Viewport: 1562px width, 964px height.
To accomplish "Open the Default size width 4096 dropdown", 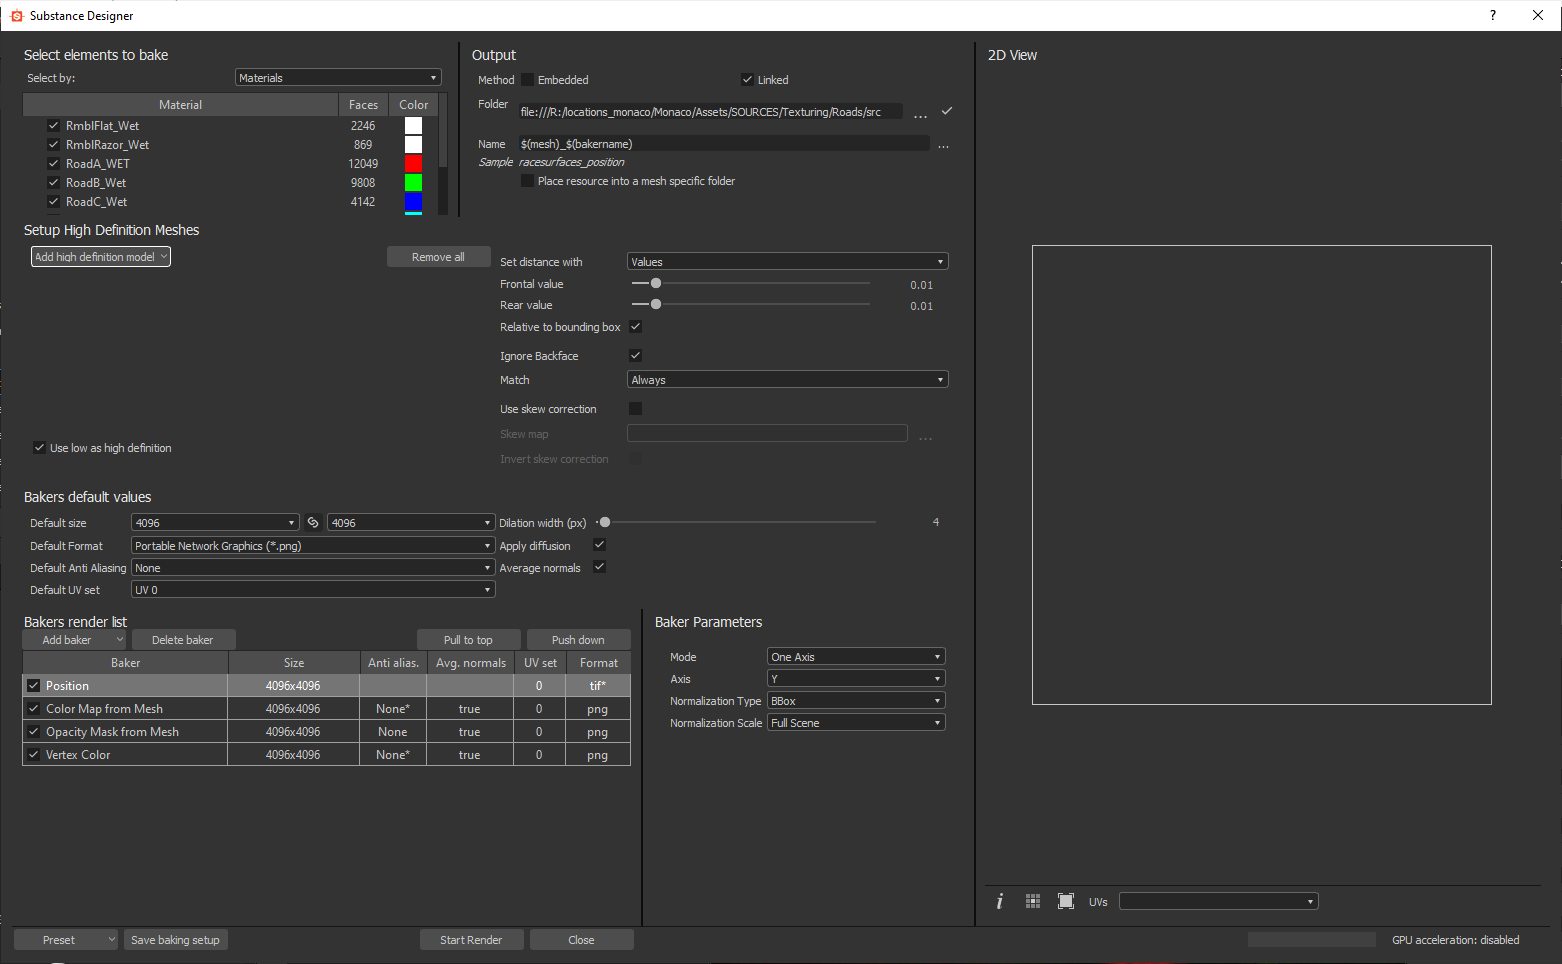I will (x=215, y=523).
